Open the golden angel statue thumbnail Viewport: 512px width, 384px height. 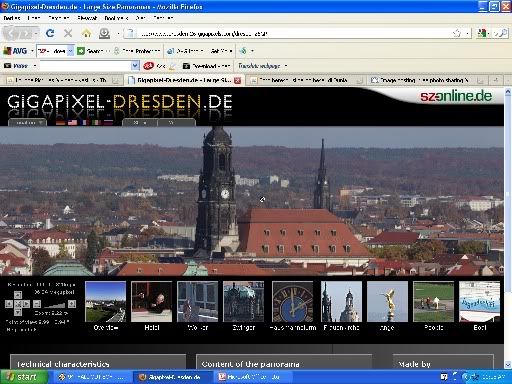[387, 301]
